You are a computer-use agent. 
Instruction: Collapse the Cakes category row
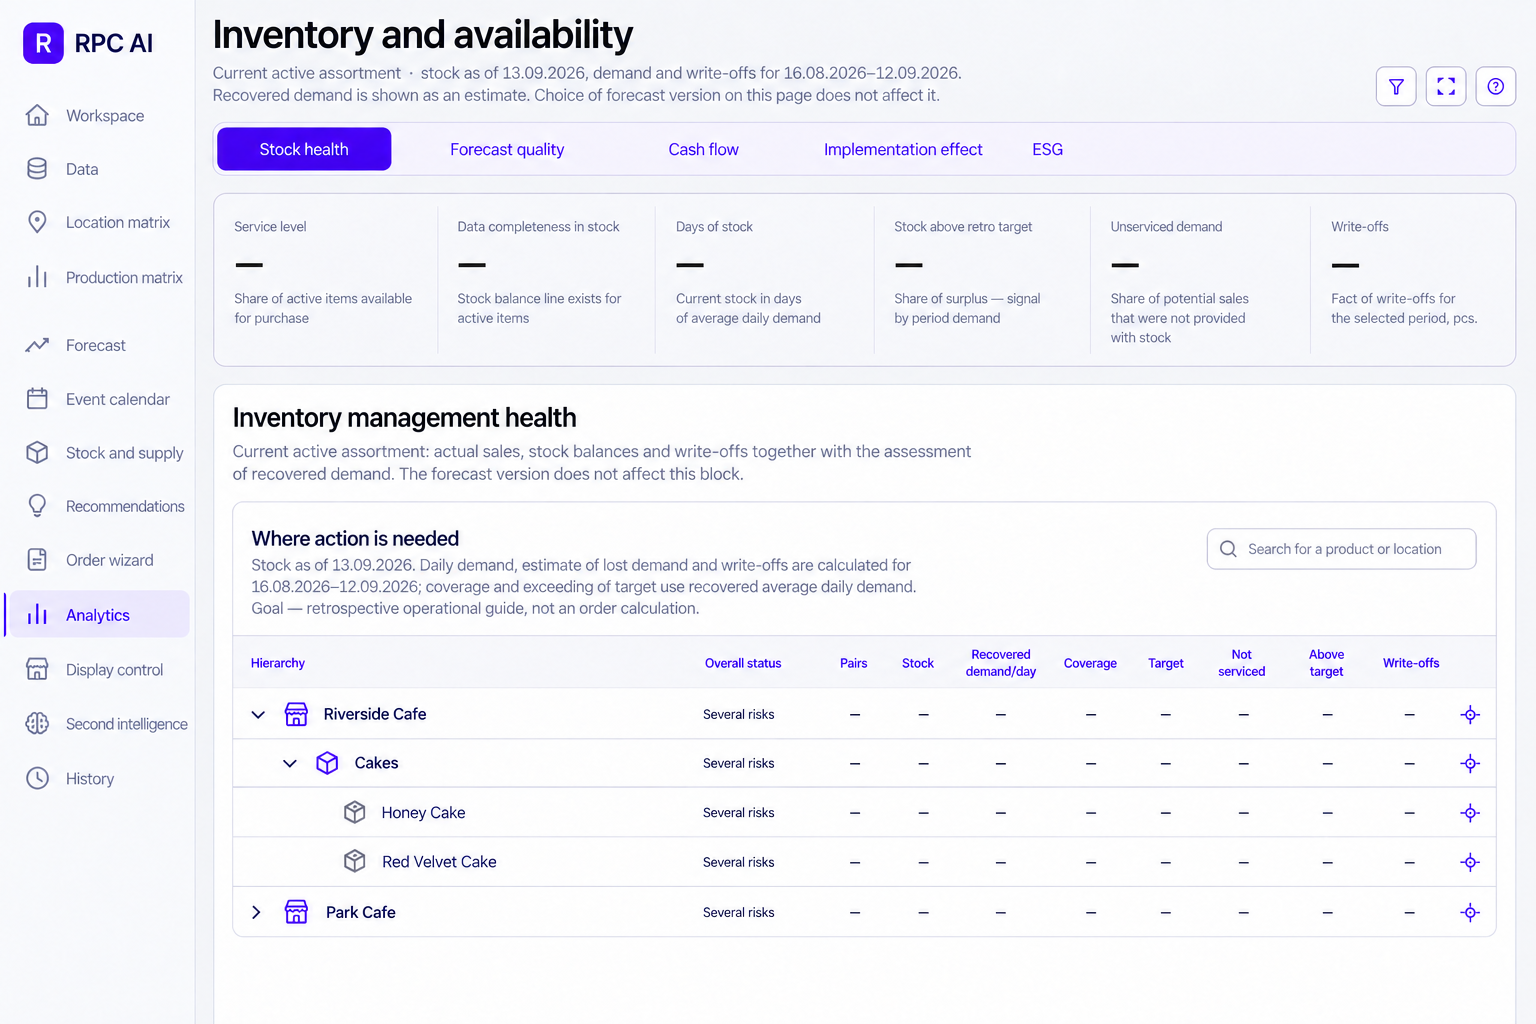pyautogui.click(x=290, y=763)
